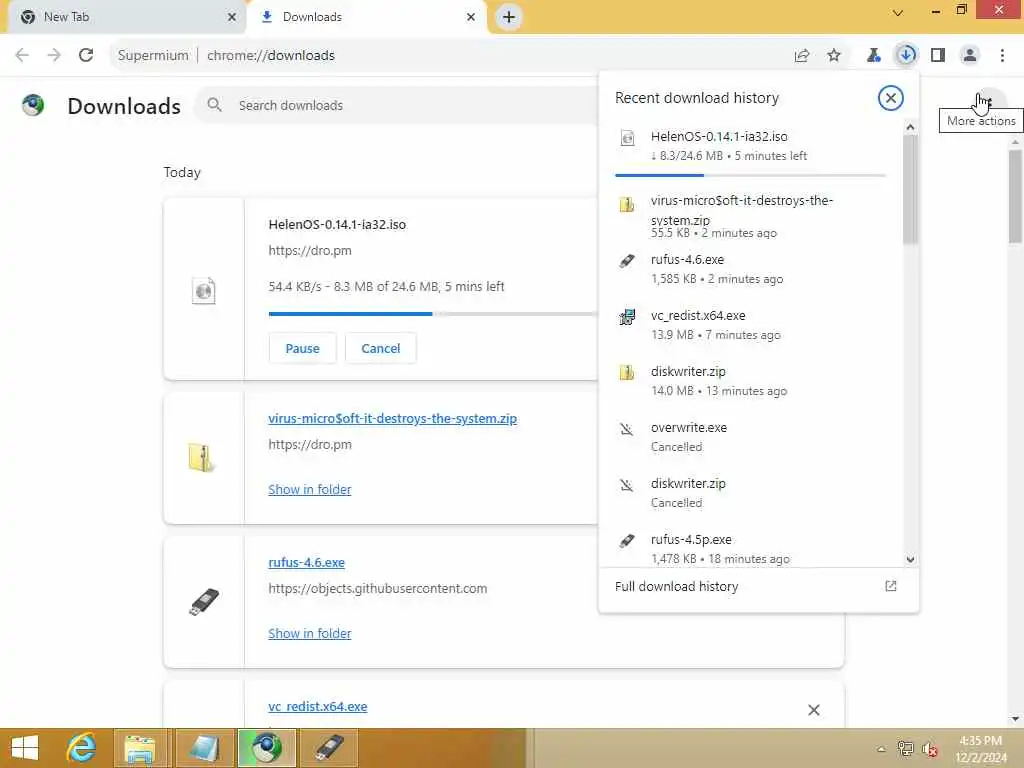Click the rufus USB drive icon on the downloads card
The height and width of the screenshot is (768, 1024).
tap(204, 601)
